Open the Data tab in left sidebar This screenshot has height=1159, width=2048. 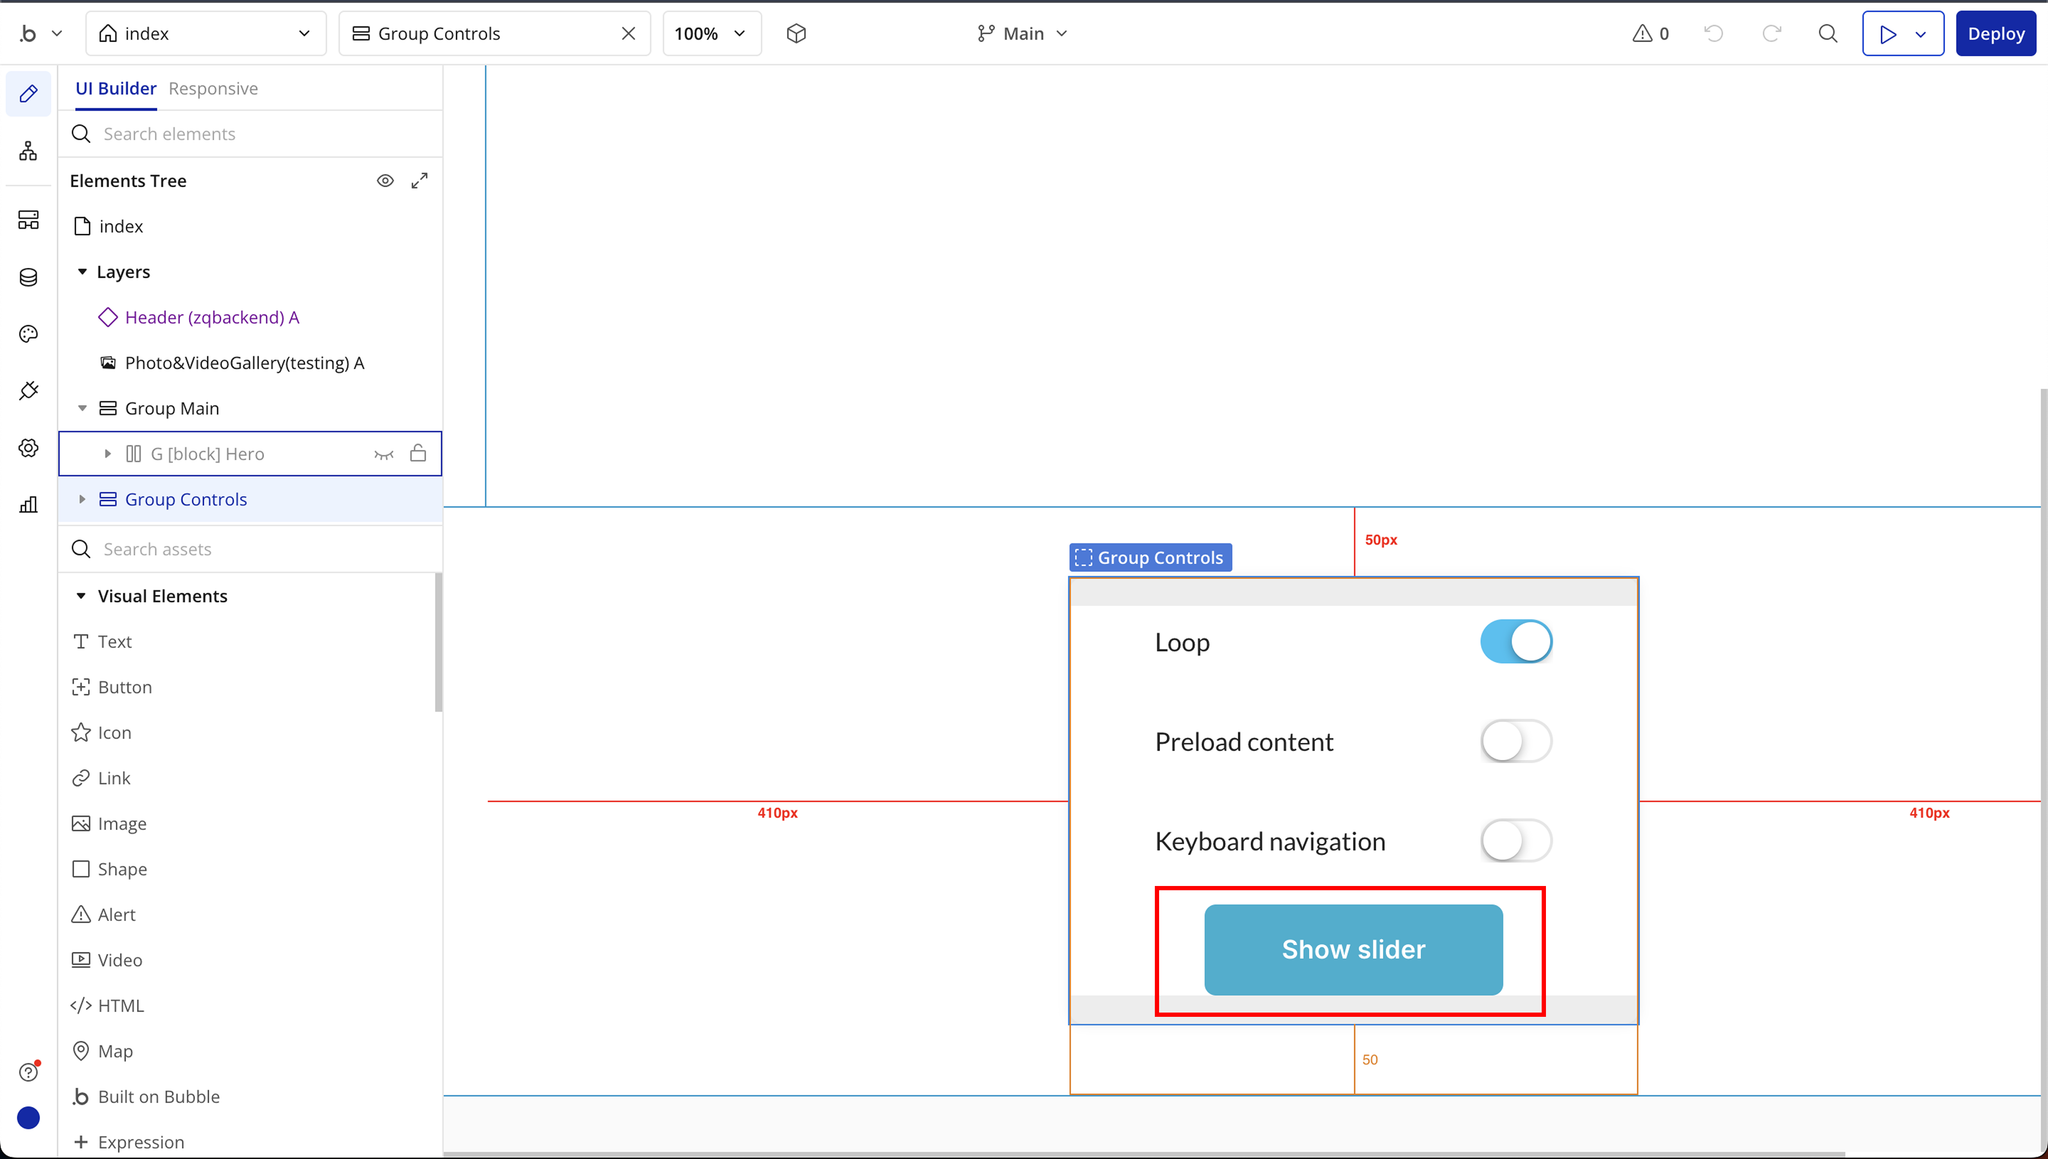tap(28, 277)
